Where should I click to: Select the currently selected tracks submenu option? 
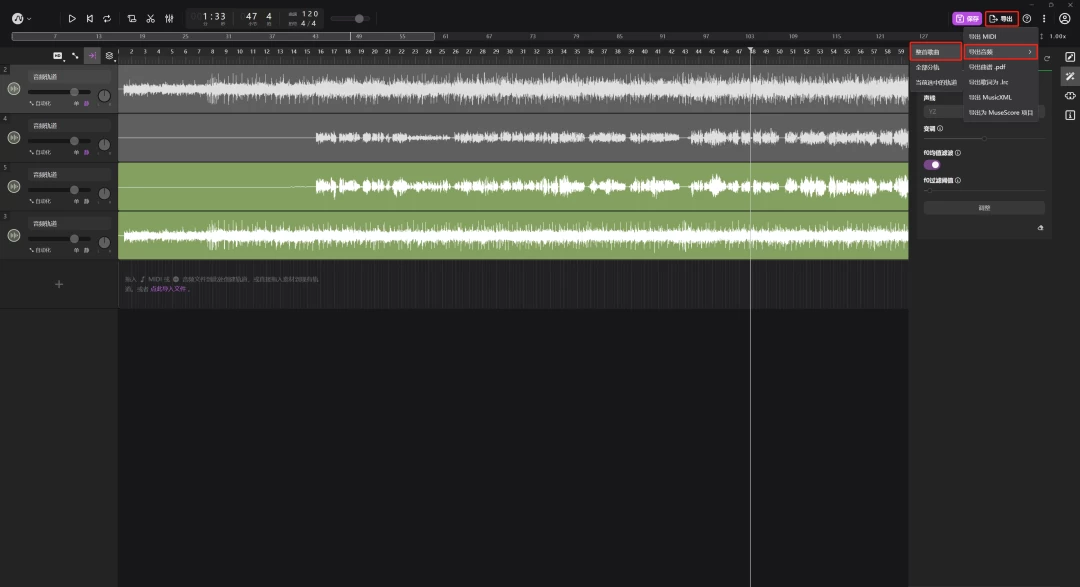[936, 82]
